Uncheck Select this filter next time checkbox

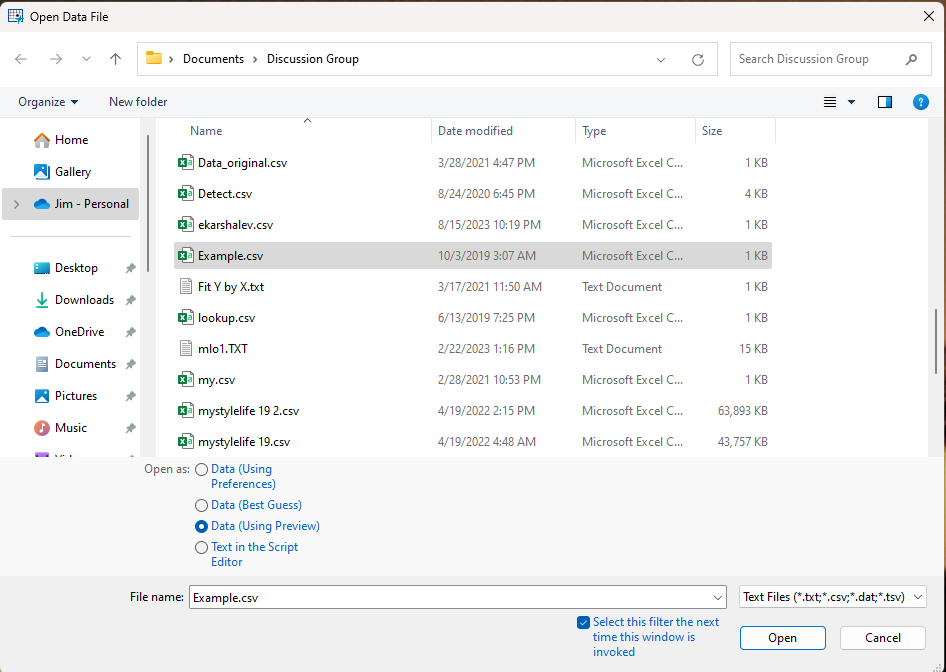tap(583, 622)
